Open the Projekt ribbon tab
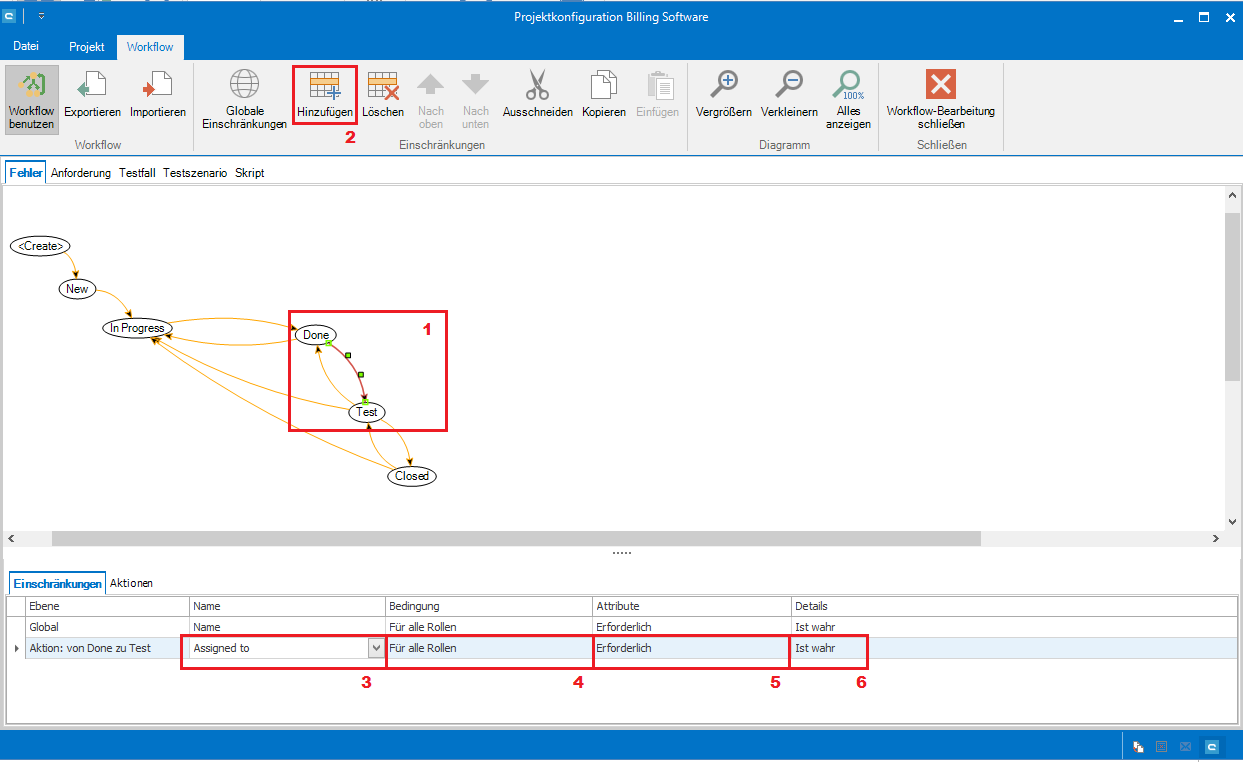The image size is (1243, 762). point(87,47)
